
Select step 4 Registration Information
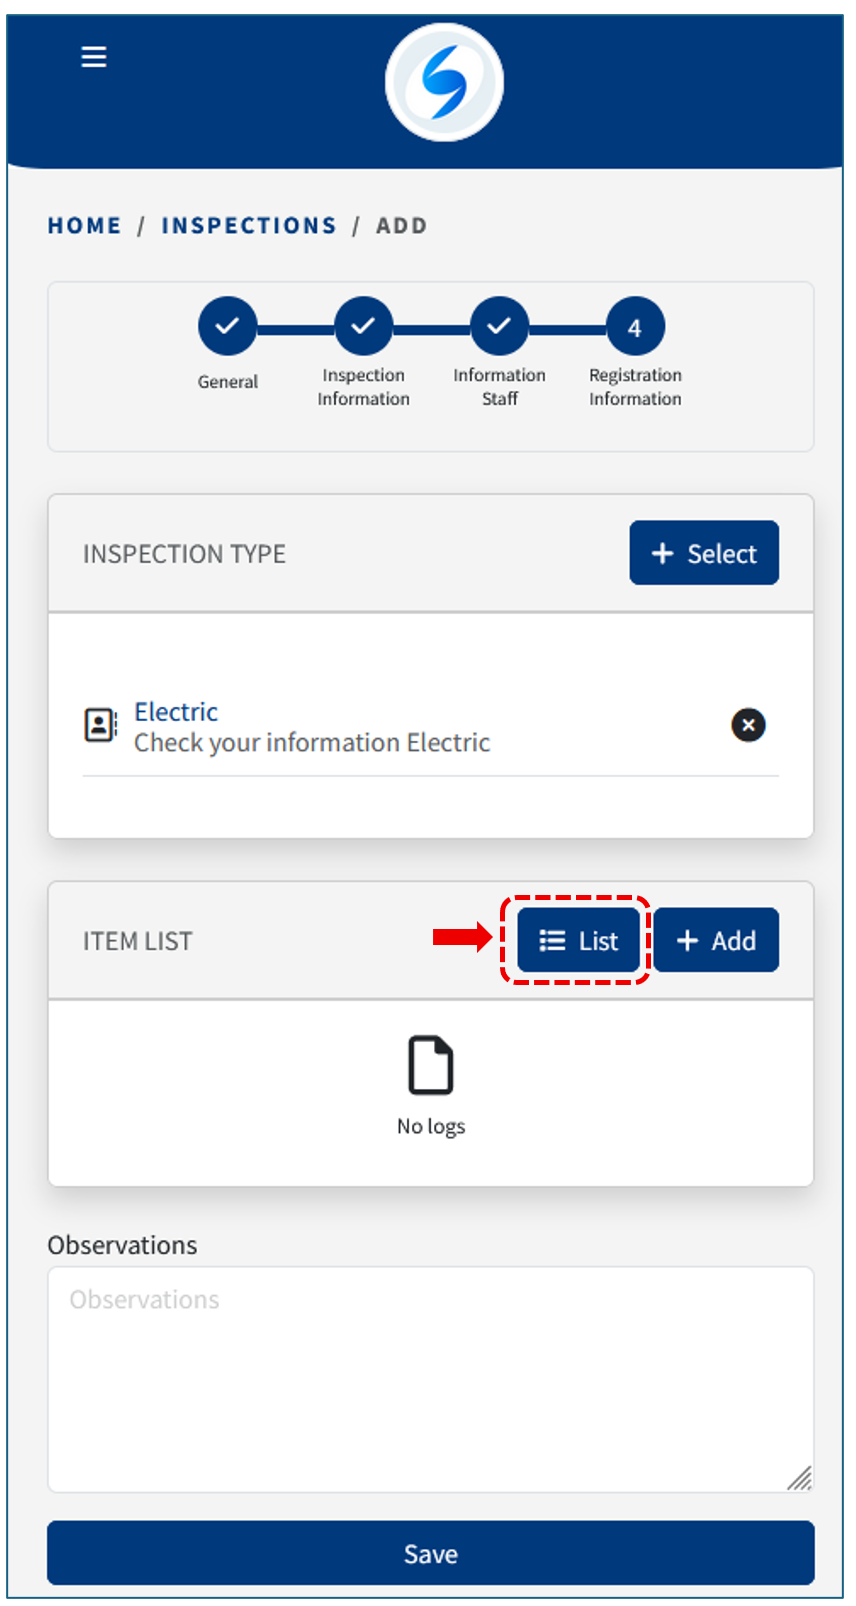pos(635,327)
